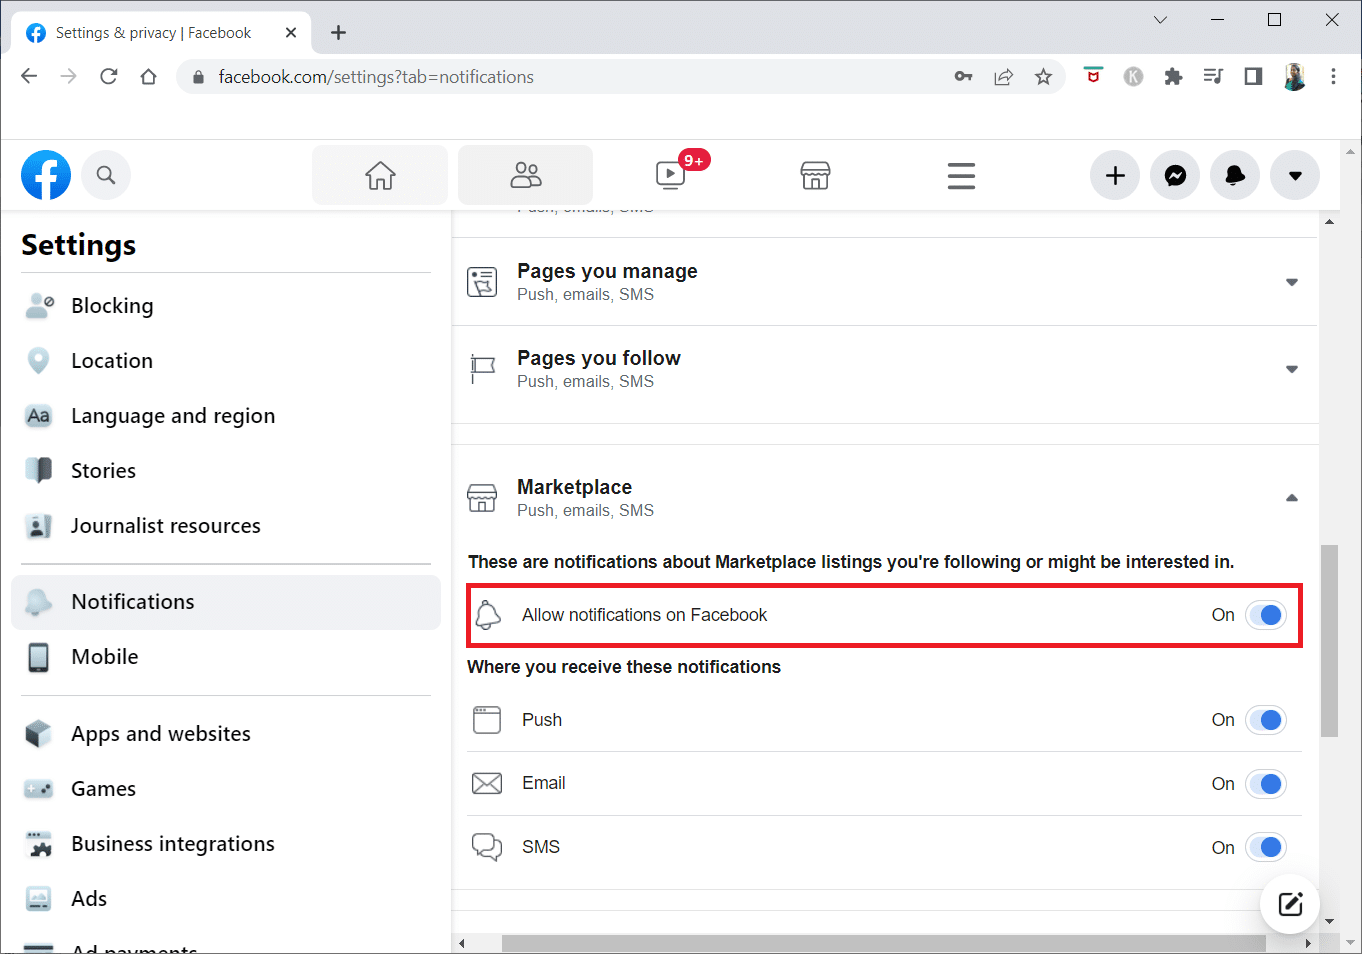
Task: Click the "Where you receive these notifications" text
Action: [624, 667]
